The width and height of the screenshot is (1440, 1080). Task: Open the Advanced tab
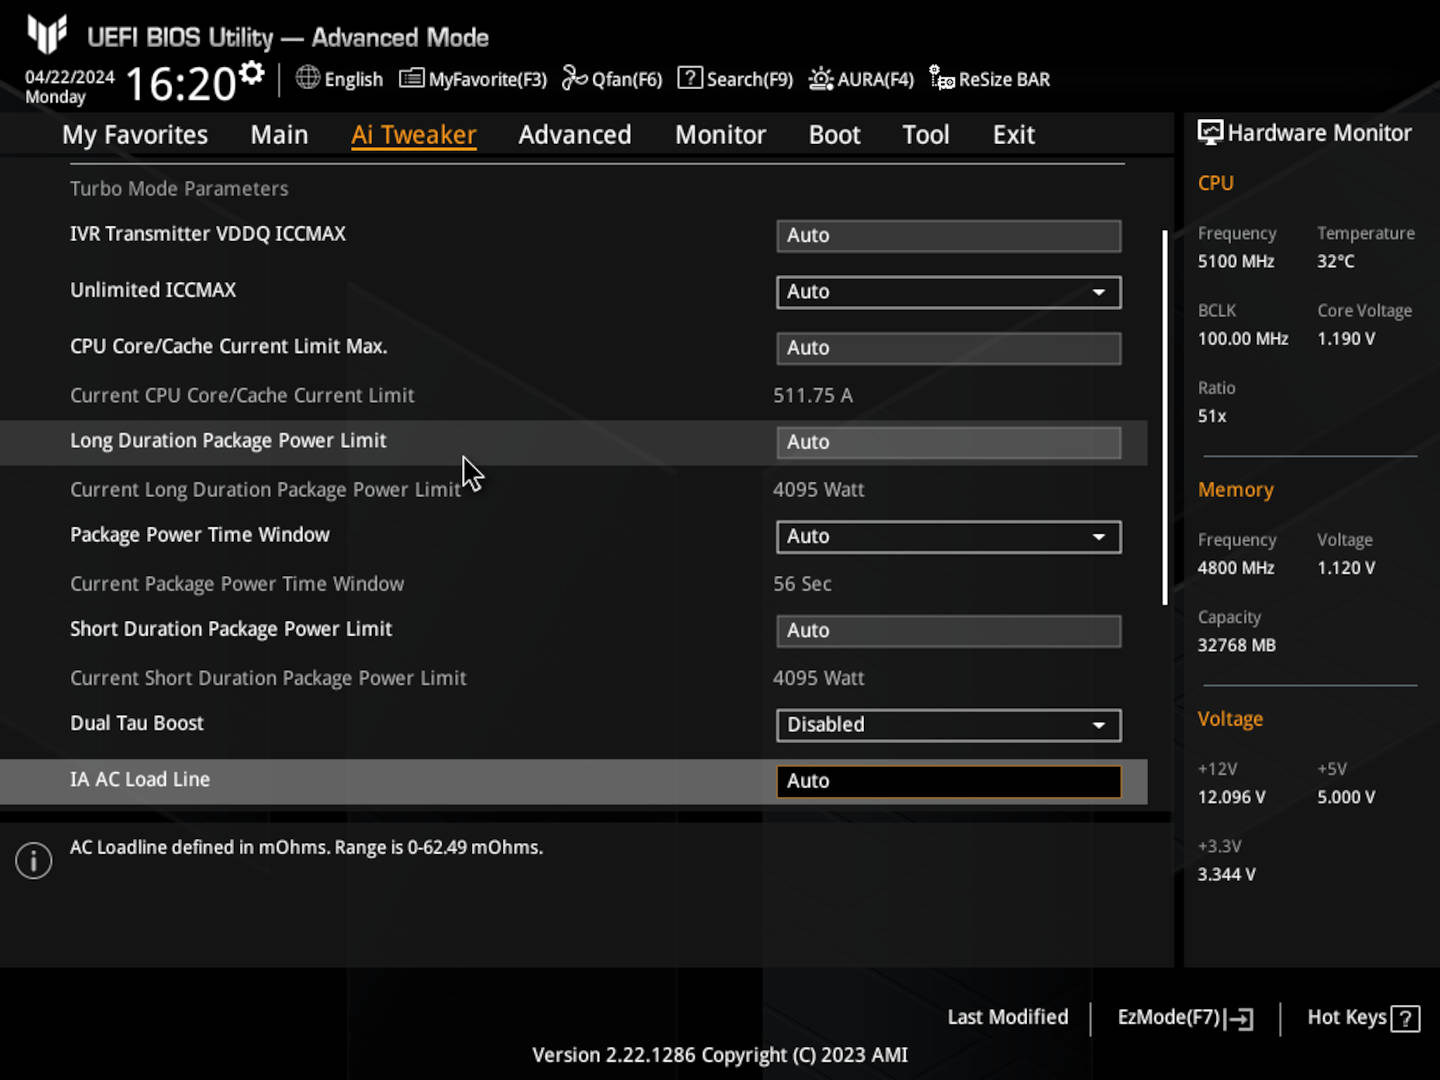click(x=575, y=135)
